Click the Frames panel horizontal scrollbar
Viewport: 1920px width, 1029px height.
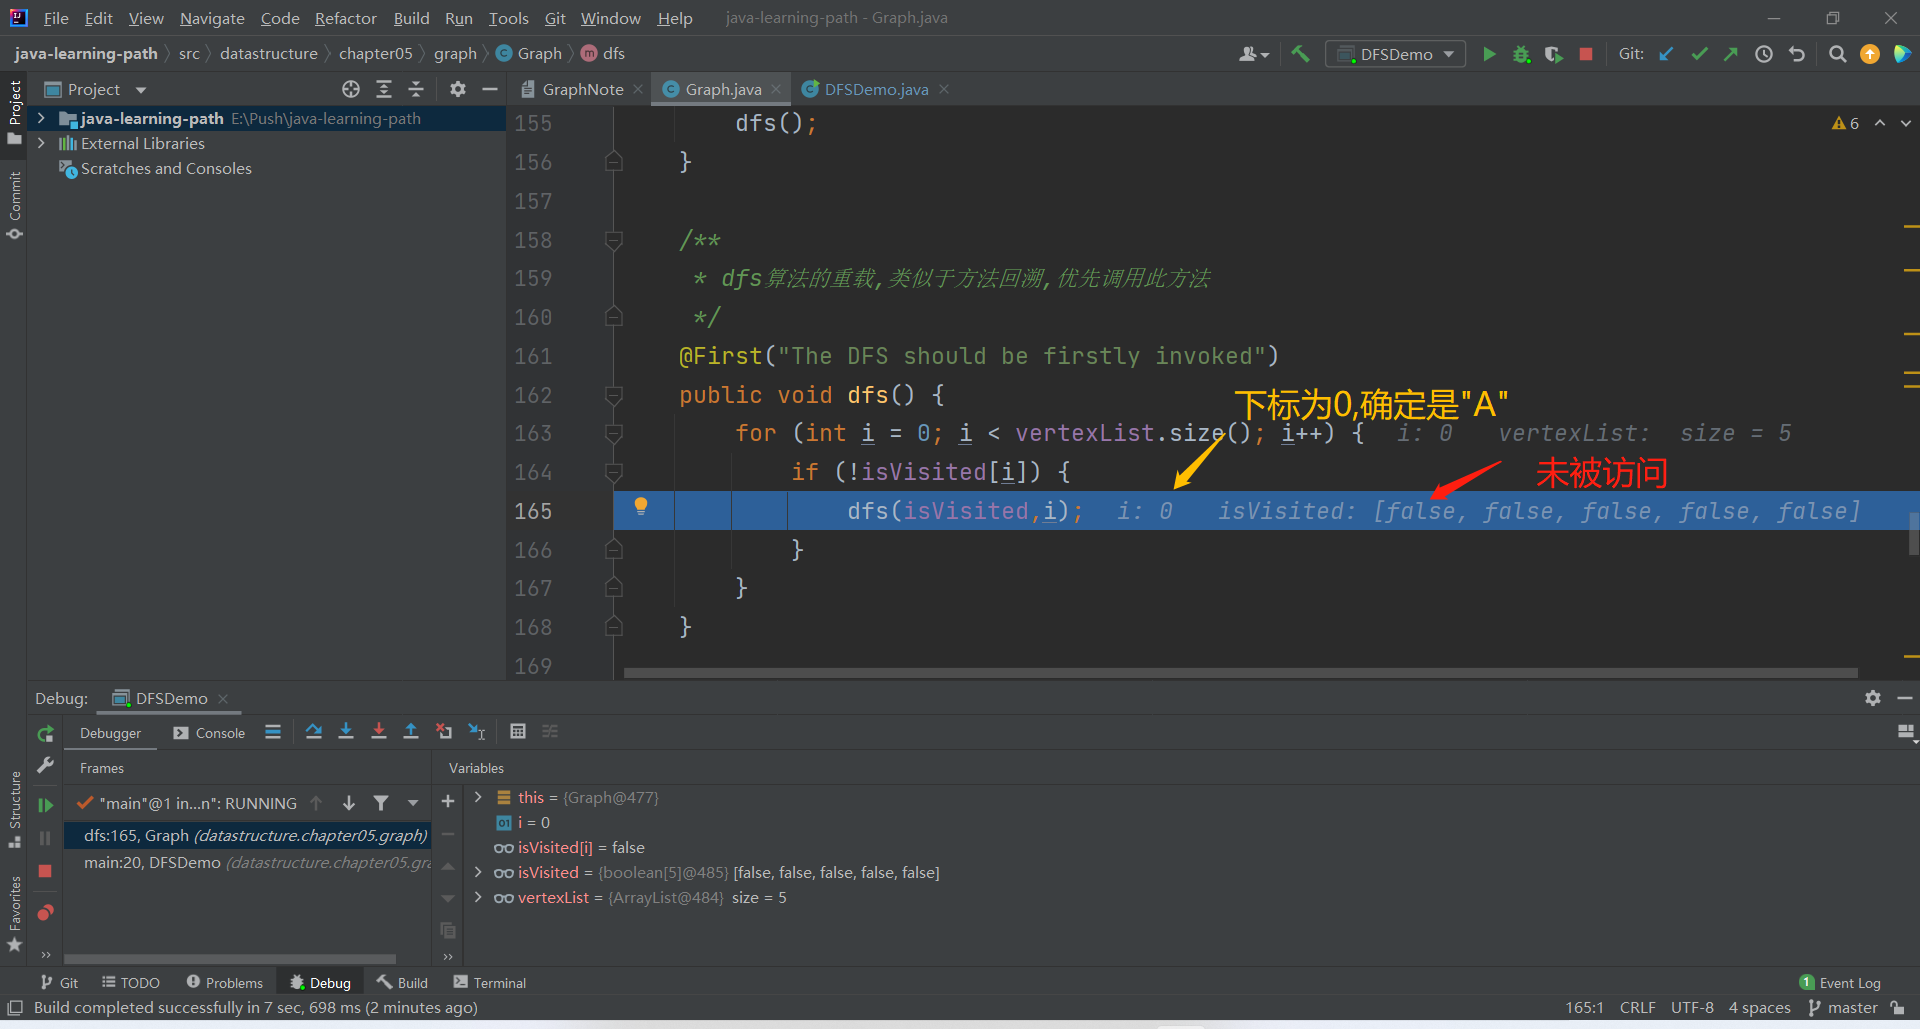tap(230, 958)
